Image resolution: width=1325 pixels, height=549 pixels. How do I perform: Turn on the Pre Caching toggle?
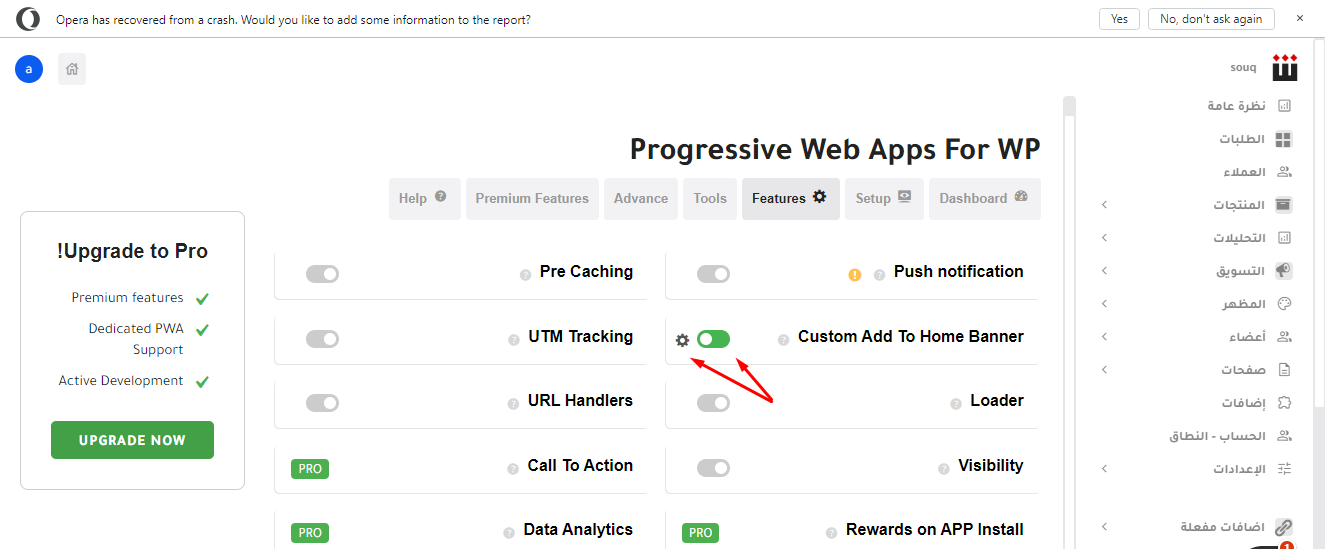point(322,274)
